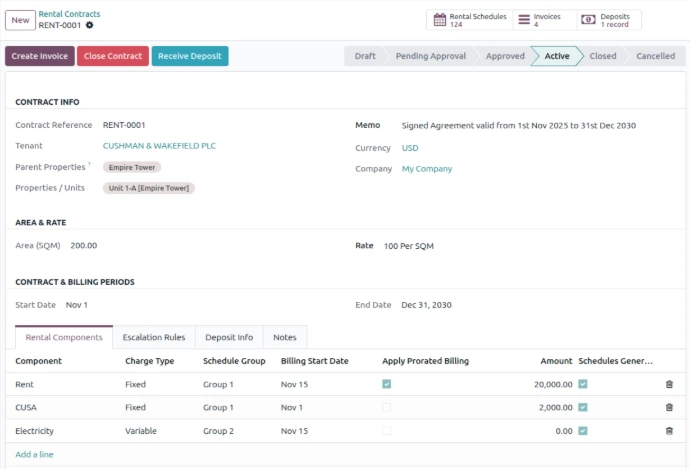The image size is (690, 469).
Task: Delete the CUSA component row
Action: tap(669, 407)
